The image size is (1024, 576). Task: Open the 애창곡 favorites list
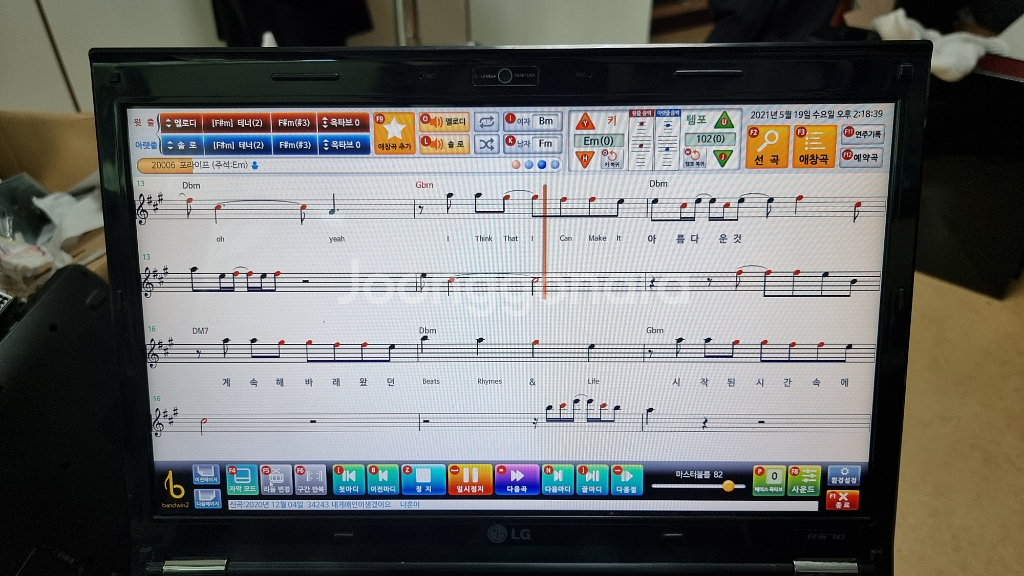[x=814, y=146]
